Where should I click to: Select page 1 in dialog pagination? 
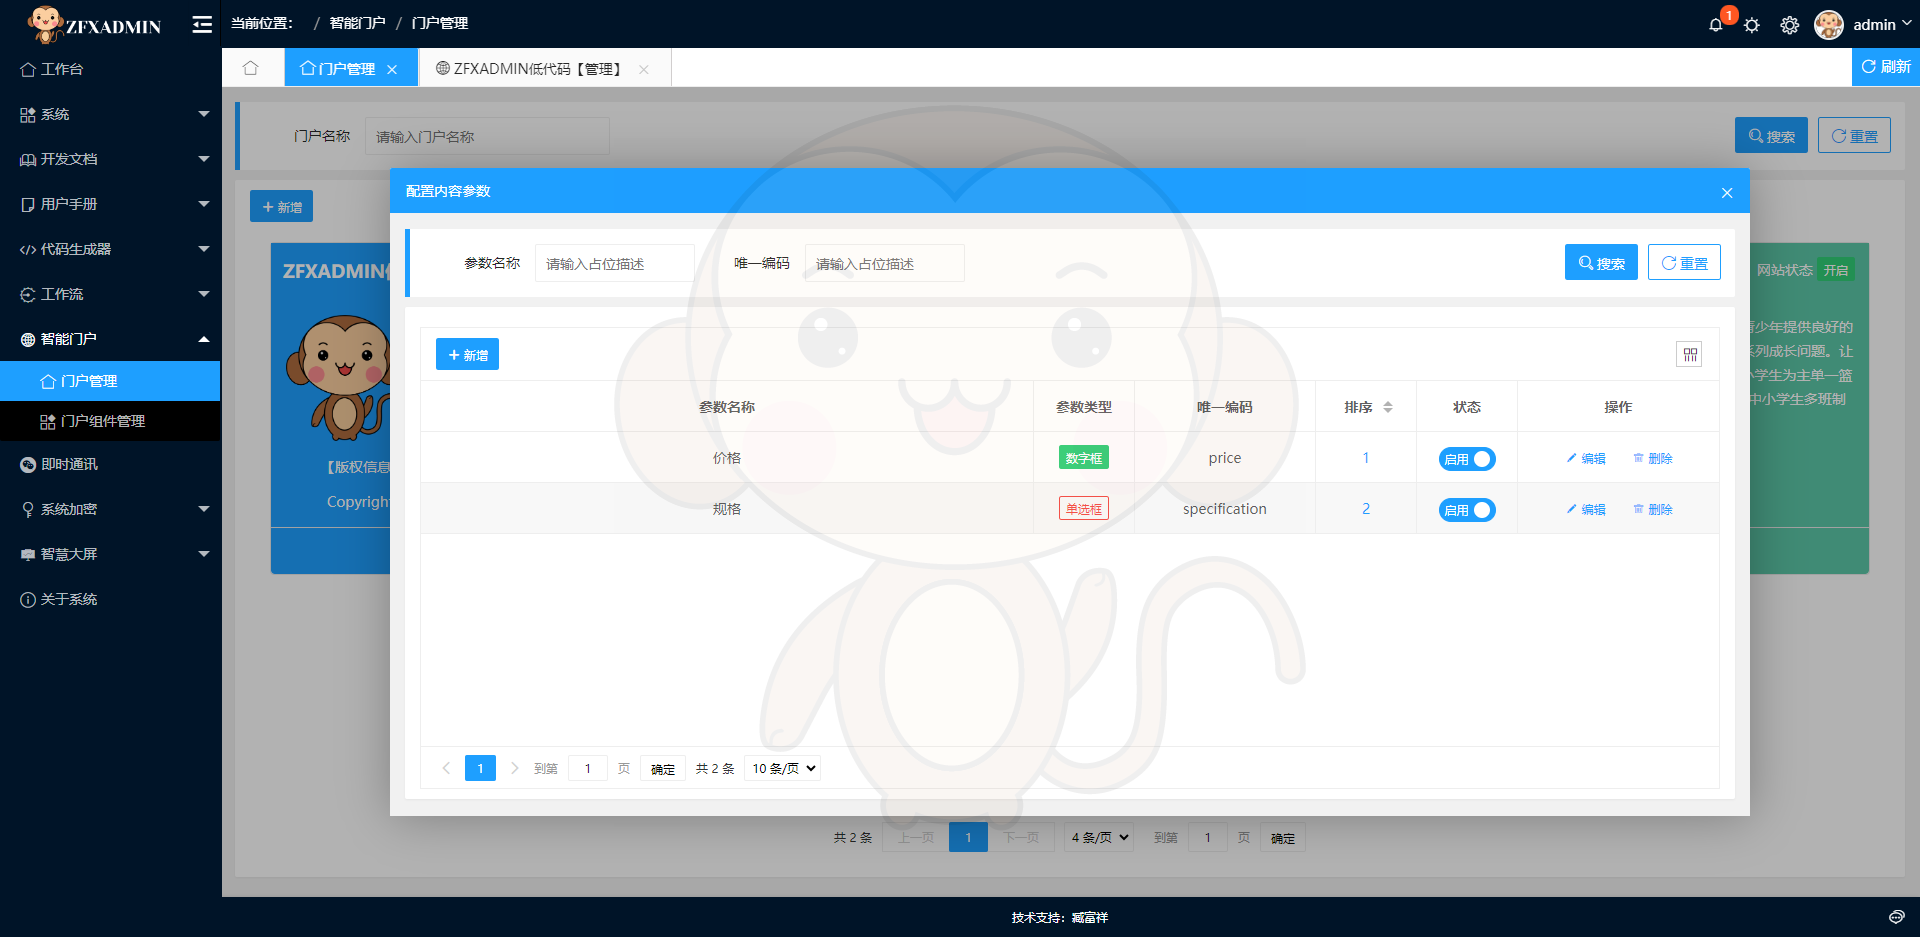(x=480, y=768)
